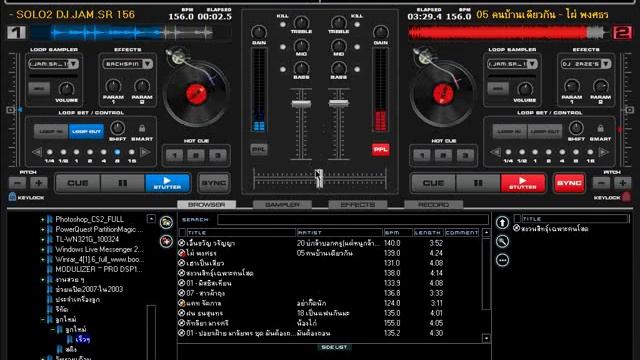Screen dimensions: 640x360
Task: Switch to the Browser tab
Action: coord(207,204)
